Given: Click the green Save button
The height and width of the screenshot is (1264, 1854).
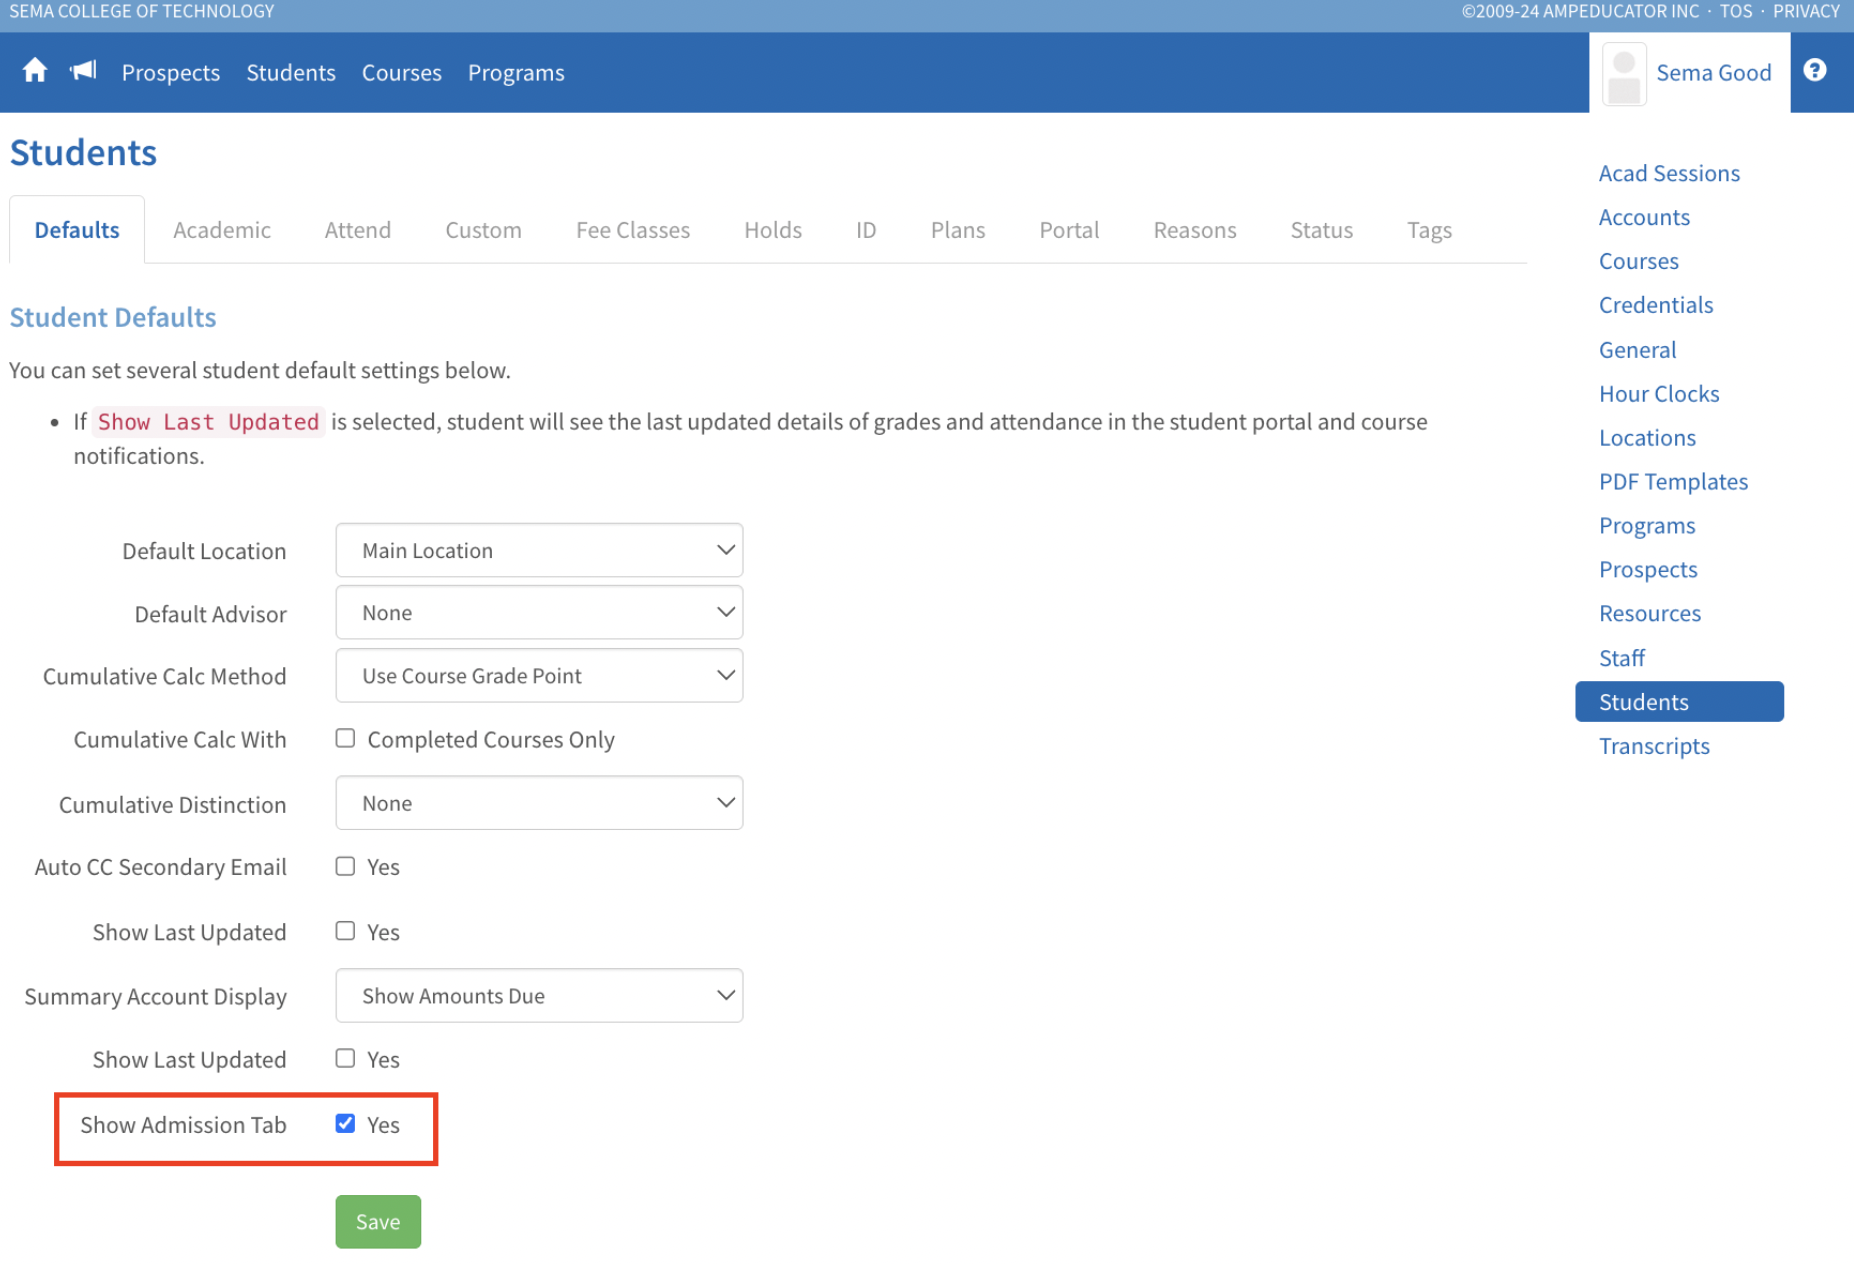Looking at the screenshot, I should 378,1222.
